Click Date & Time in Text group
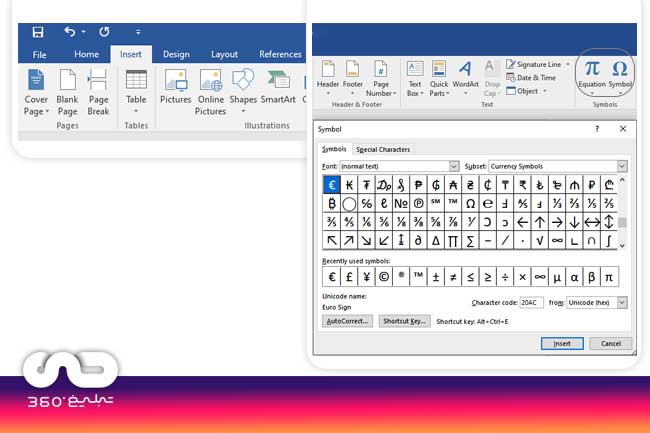650x433 pixels. point(531,77)
